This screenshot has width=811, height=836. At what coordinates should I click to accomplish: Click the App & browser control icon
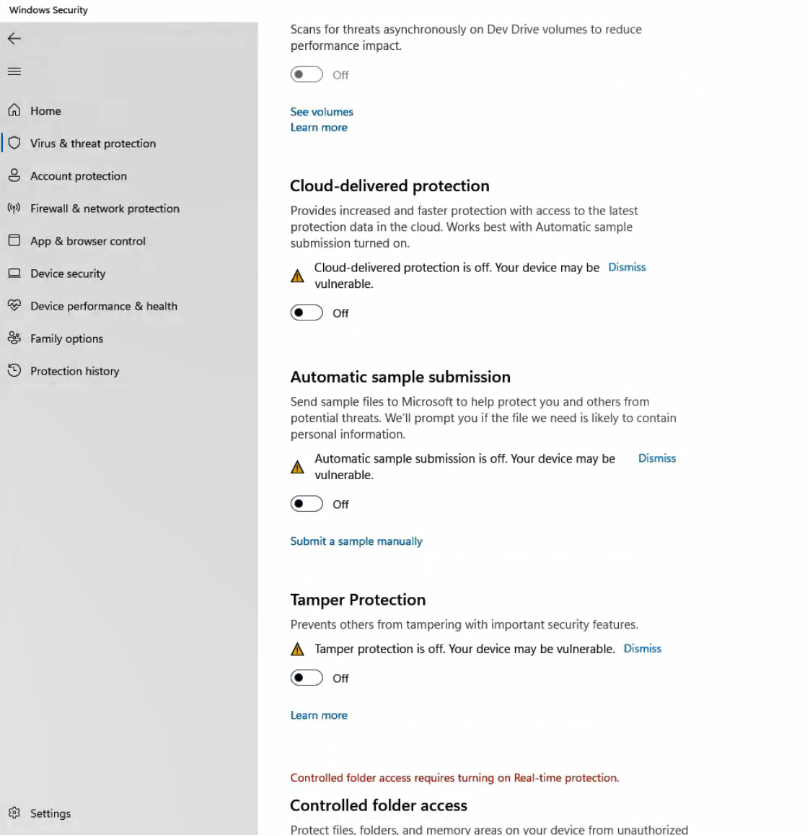(14, 241)
